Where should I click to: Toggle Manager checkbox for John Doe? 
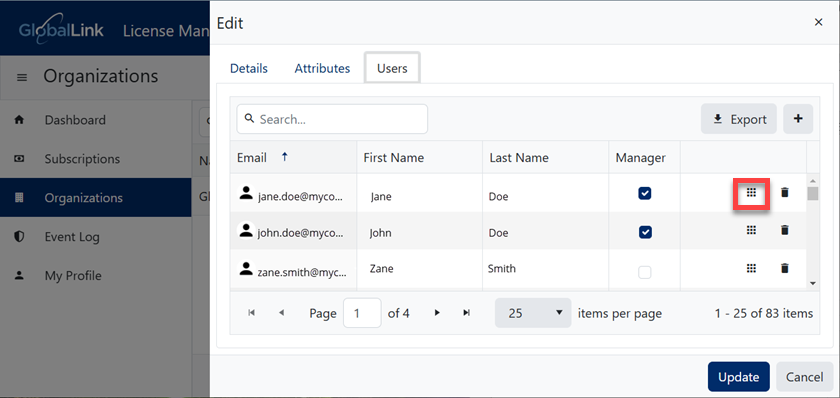click(x=645, y=232)
